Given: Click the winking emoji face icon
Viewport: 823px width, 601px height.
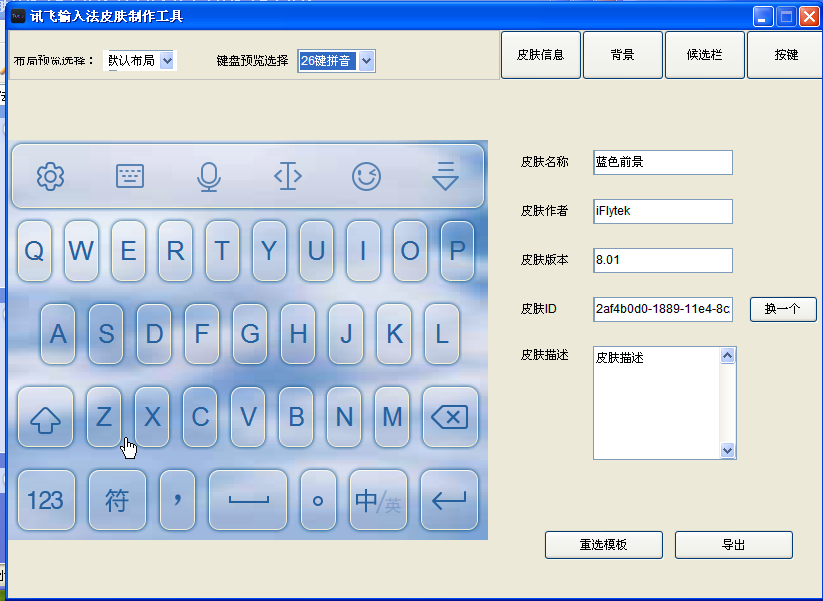Looking at the screenshot, I should coord(367,177).
